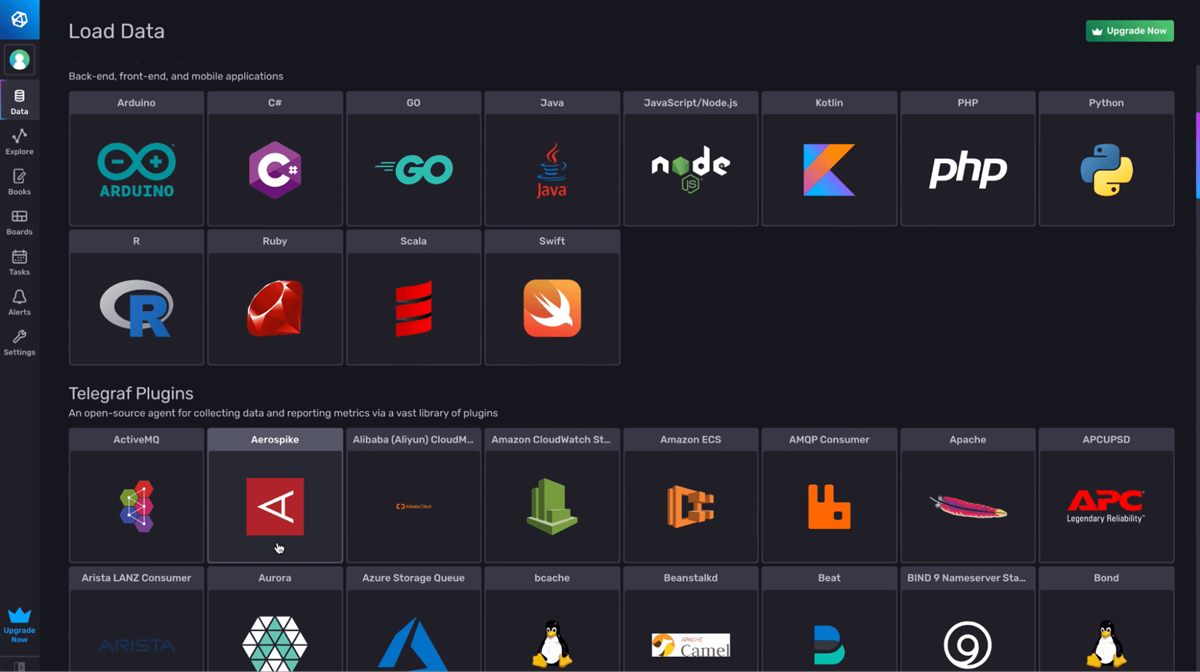
Task: Go to Explore in the sidebar
Action: coord(19,141)
